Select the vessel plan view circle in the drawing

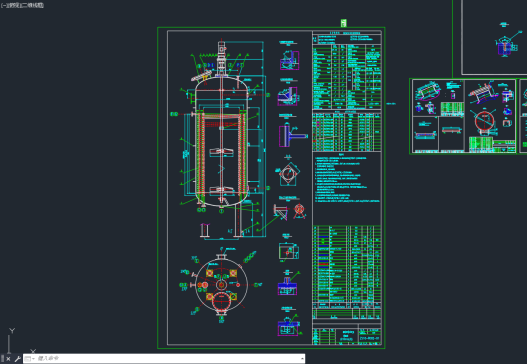tap(221, 285)
